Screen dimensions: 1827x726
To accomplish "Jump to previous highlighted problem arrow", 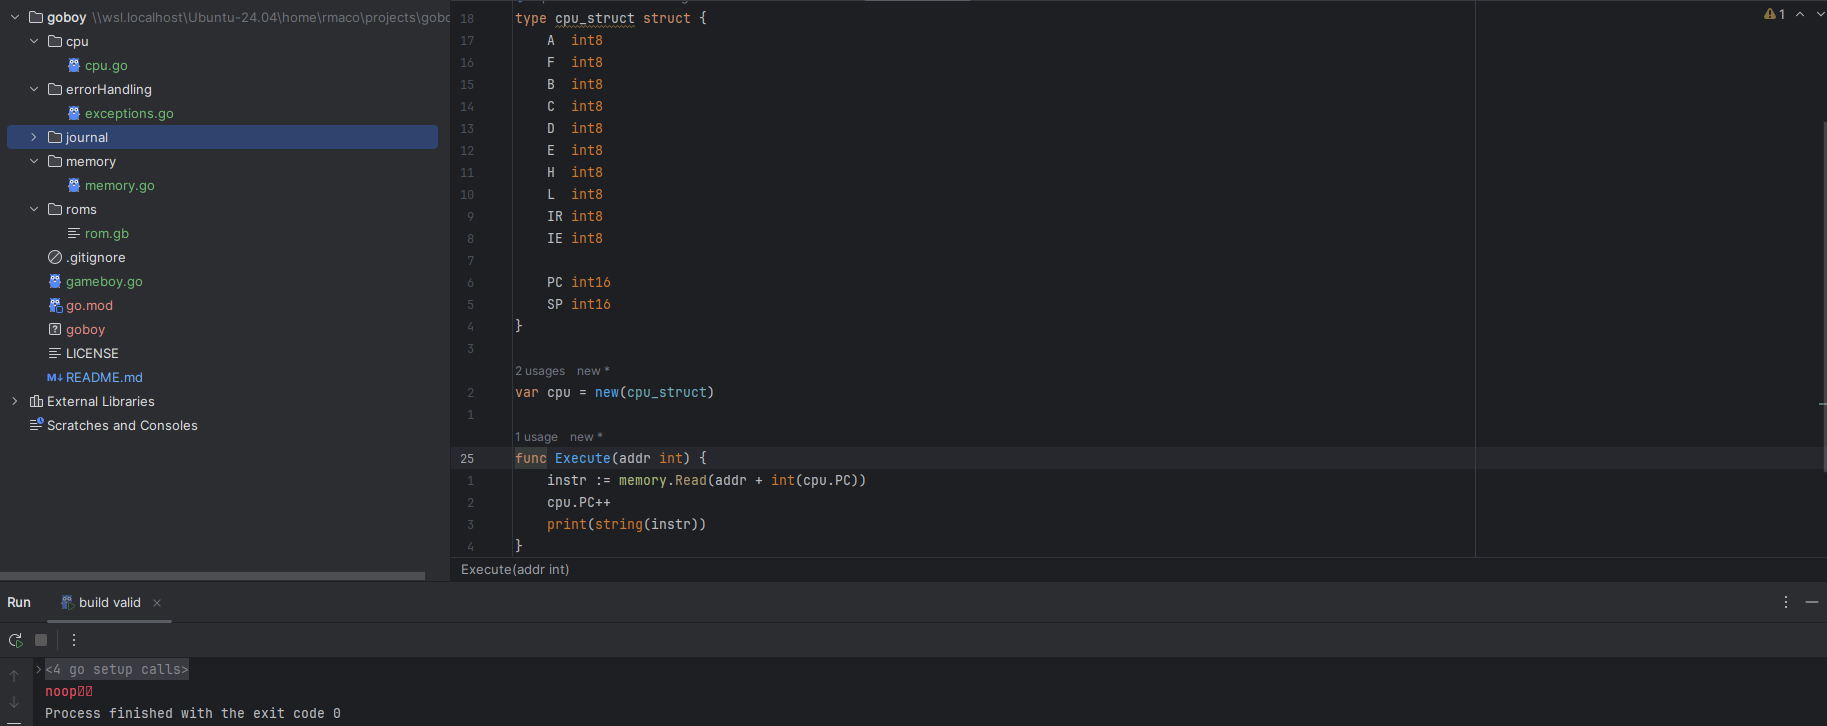I will coord(1800,14).
